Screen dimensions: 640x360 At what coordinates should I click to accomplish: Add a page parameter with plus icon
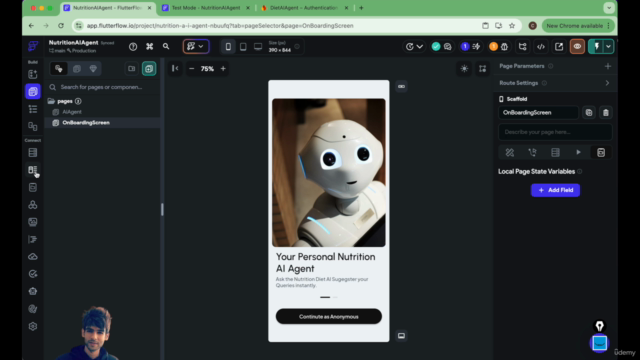point(608,66)
